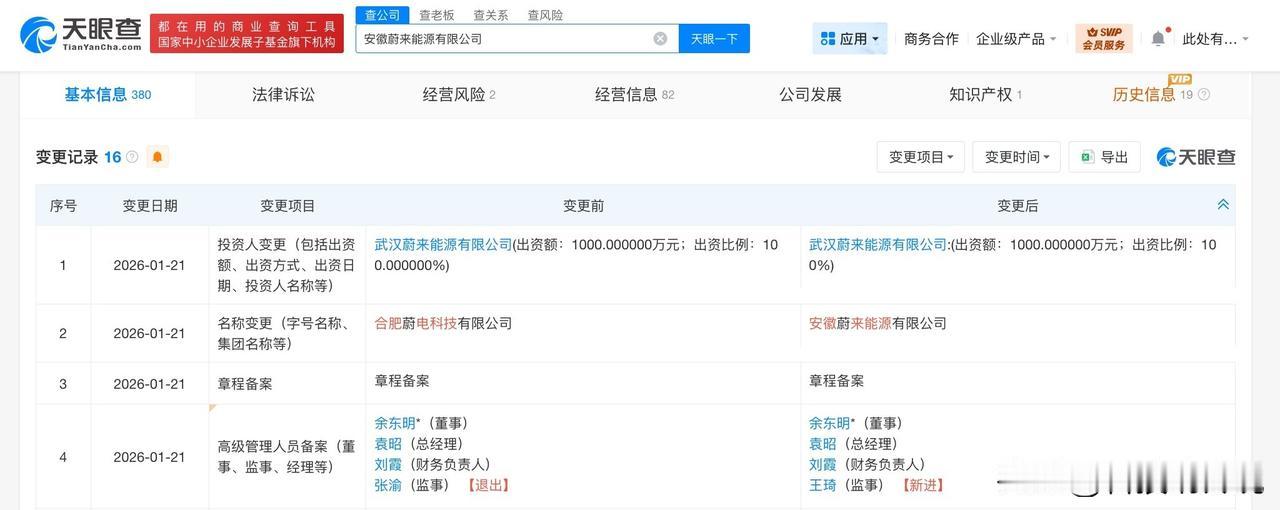Click 合肥蔚电科技有限公司 former name text
The height and width of the screenshot is (510, 1280).
tap(443, 323)
